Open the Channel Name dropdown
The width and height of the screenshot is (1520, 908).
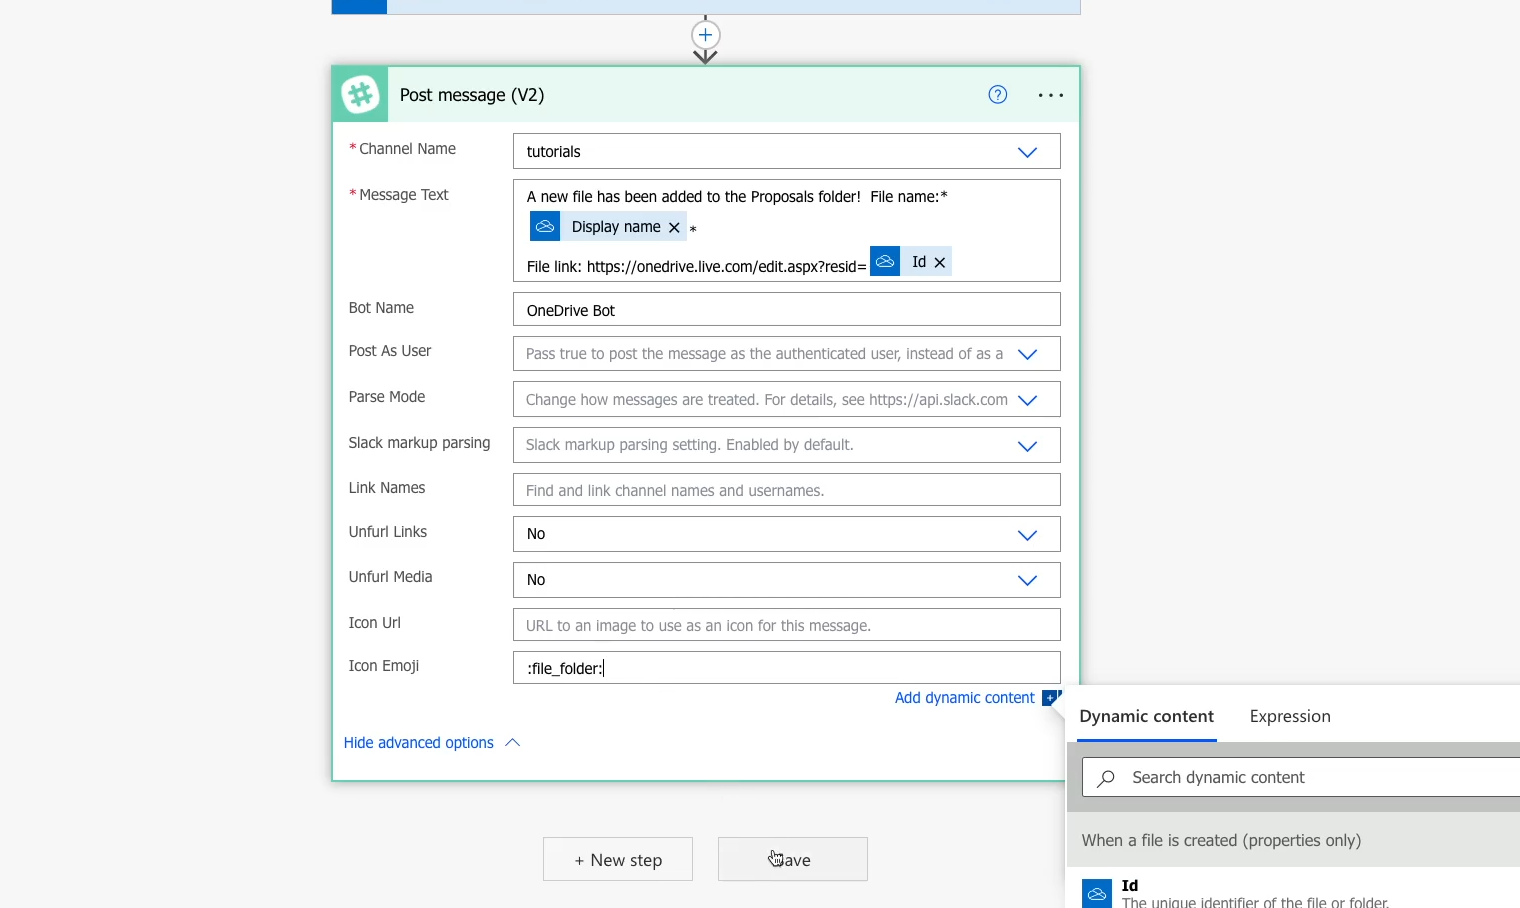(x=1027, y=152)
